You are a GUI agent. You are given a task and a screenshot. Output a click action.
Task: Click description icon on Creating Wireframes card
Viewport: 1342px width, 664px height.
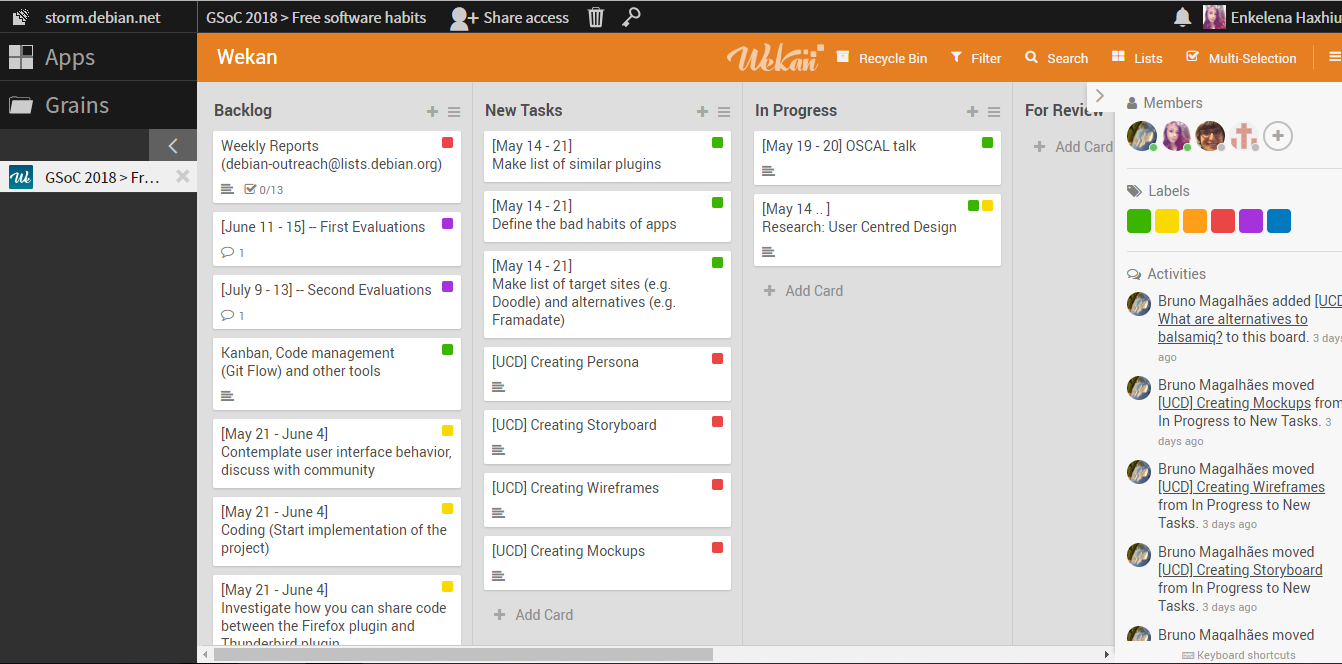pyautogui.click(x=499, y=513)
